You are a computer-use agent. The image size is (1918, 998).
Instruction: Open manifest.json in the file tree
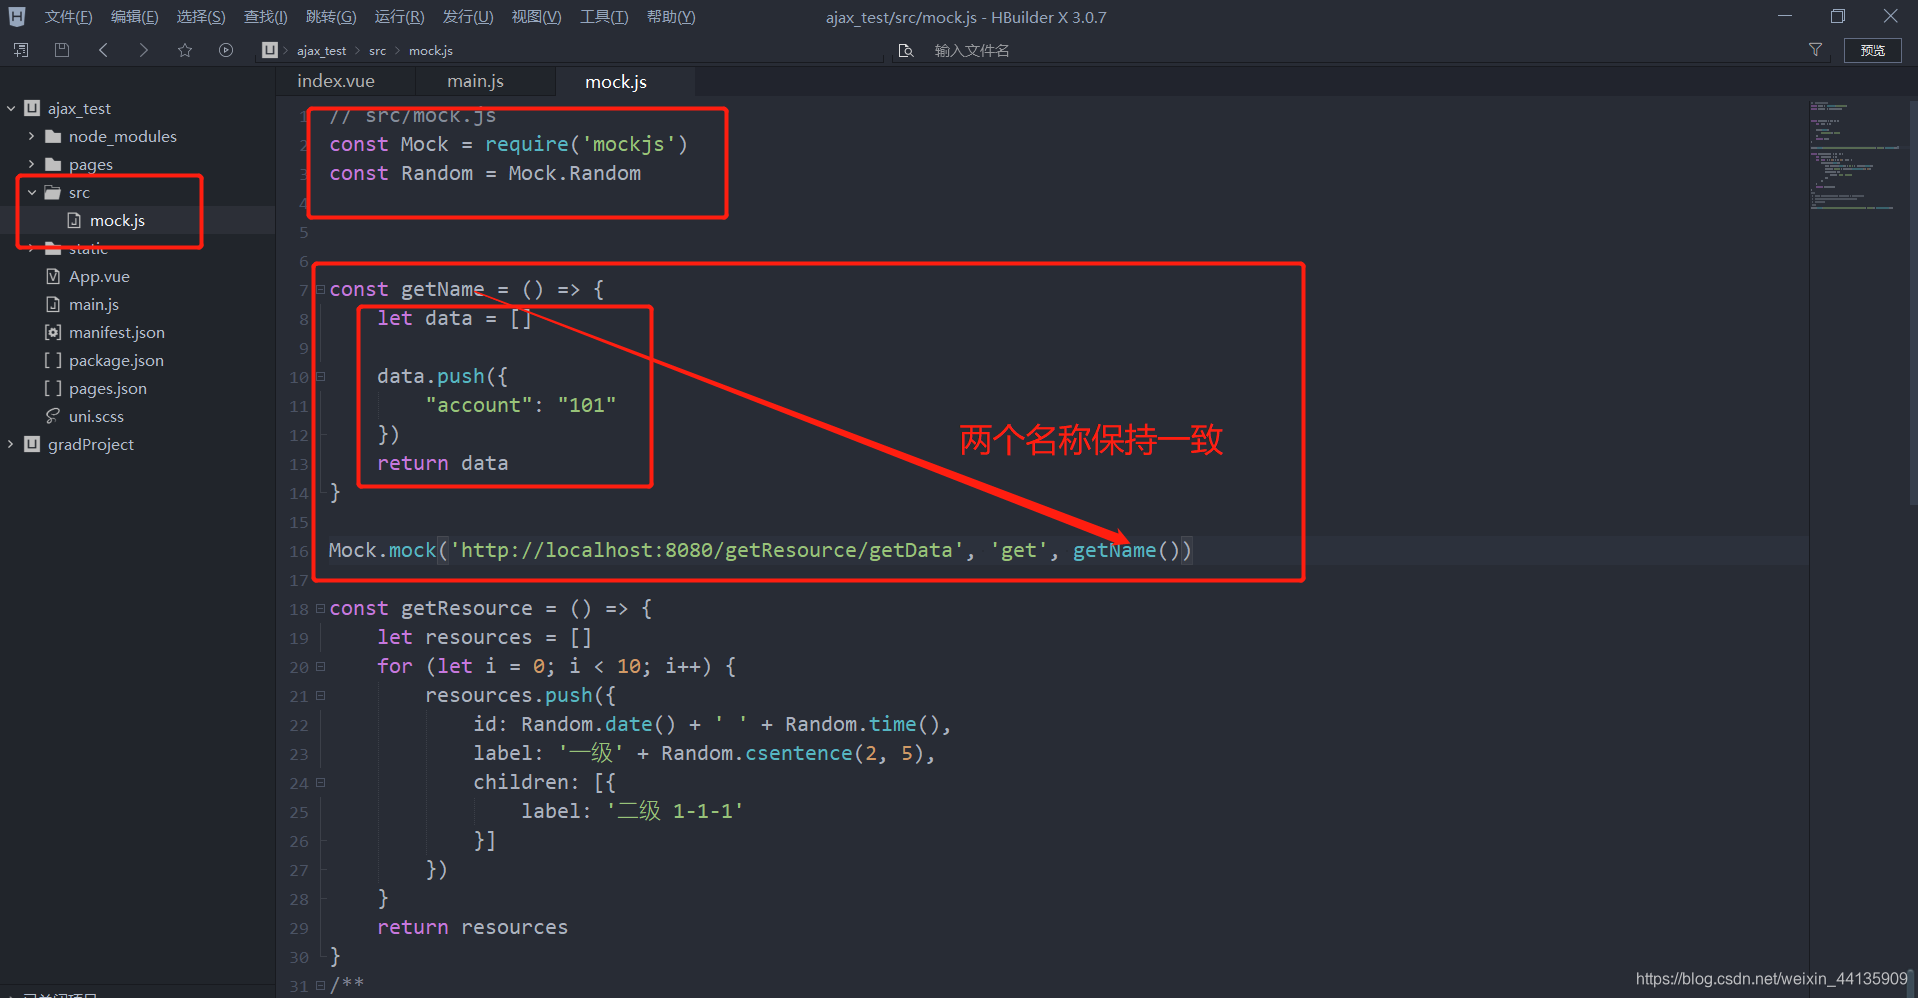coord(116,332)
